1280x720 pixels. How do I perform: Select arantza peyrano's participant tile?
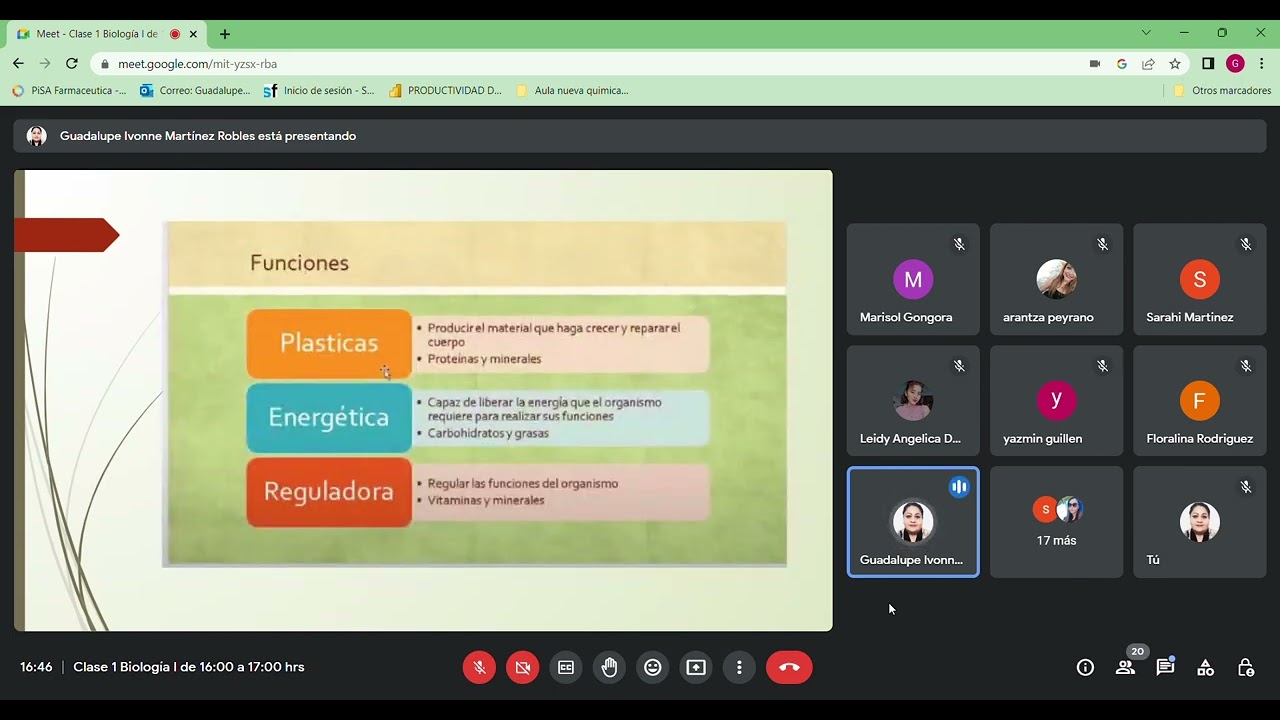1056,279
